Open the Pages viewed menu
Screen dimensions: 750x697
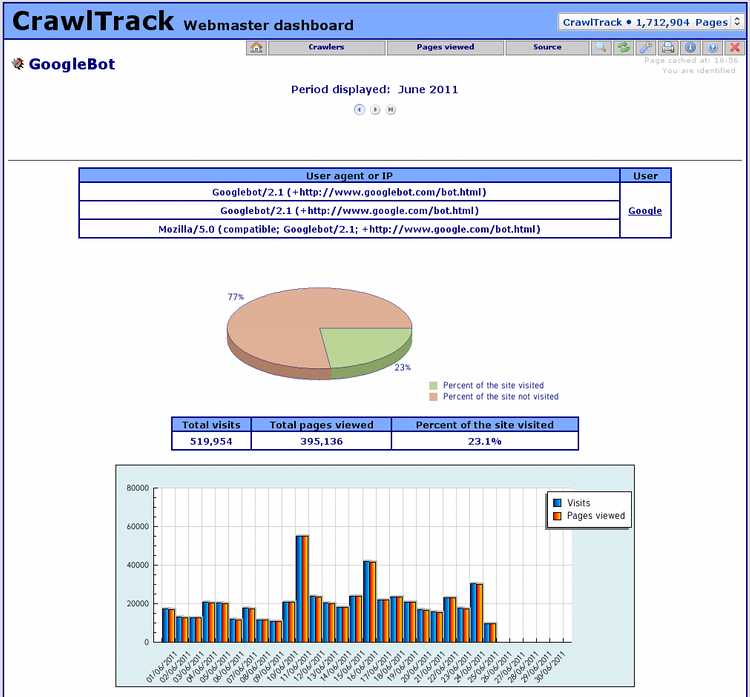coord(445,47)
